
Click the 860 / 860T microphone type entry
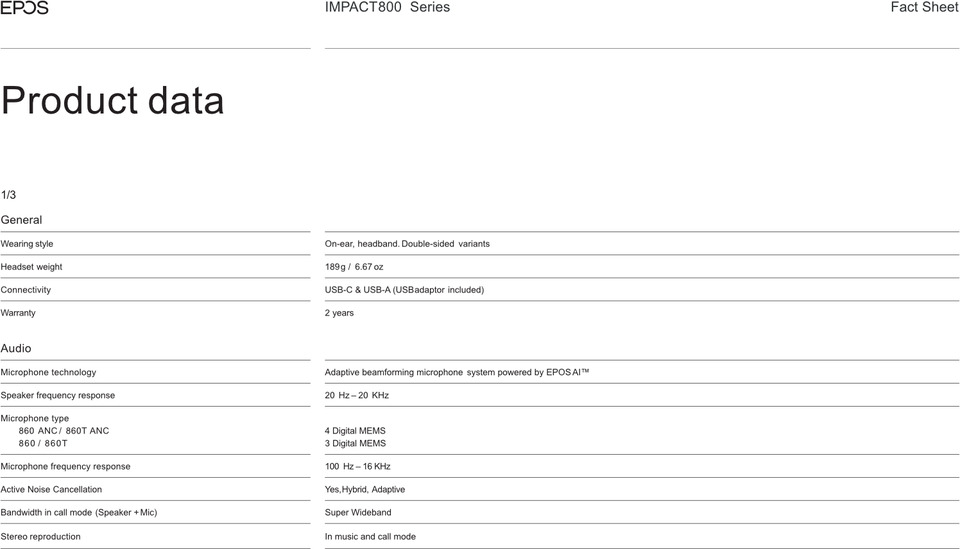coord(43,443)
